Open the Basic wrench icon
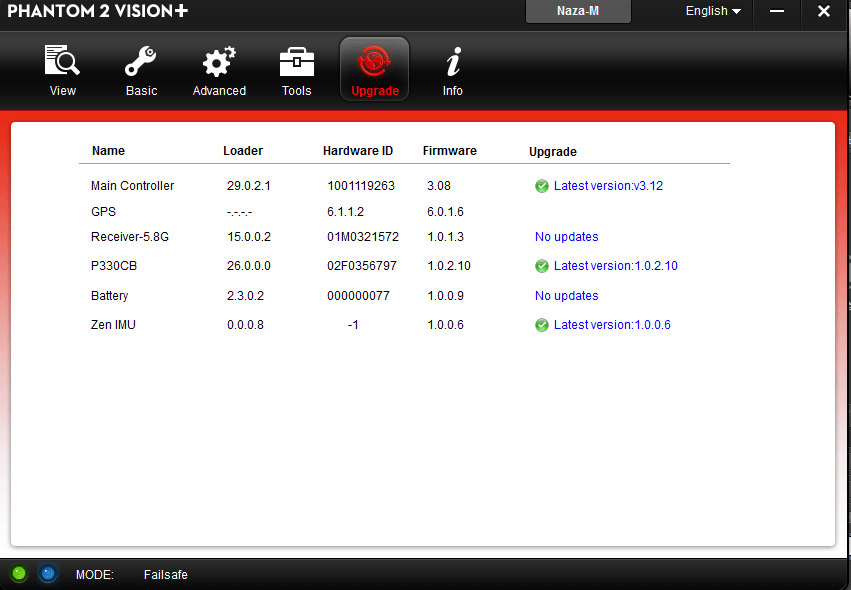Viewport: 851px width, 590px height. (141, 61)
